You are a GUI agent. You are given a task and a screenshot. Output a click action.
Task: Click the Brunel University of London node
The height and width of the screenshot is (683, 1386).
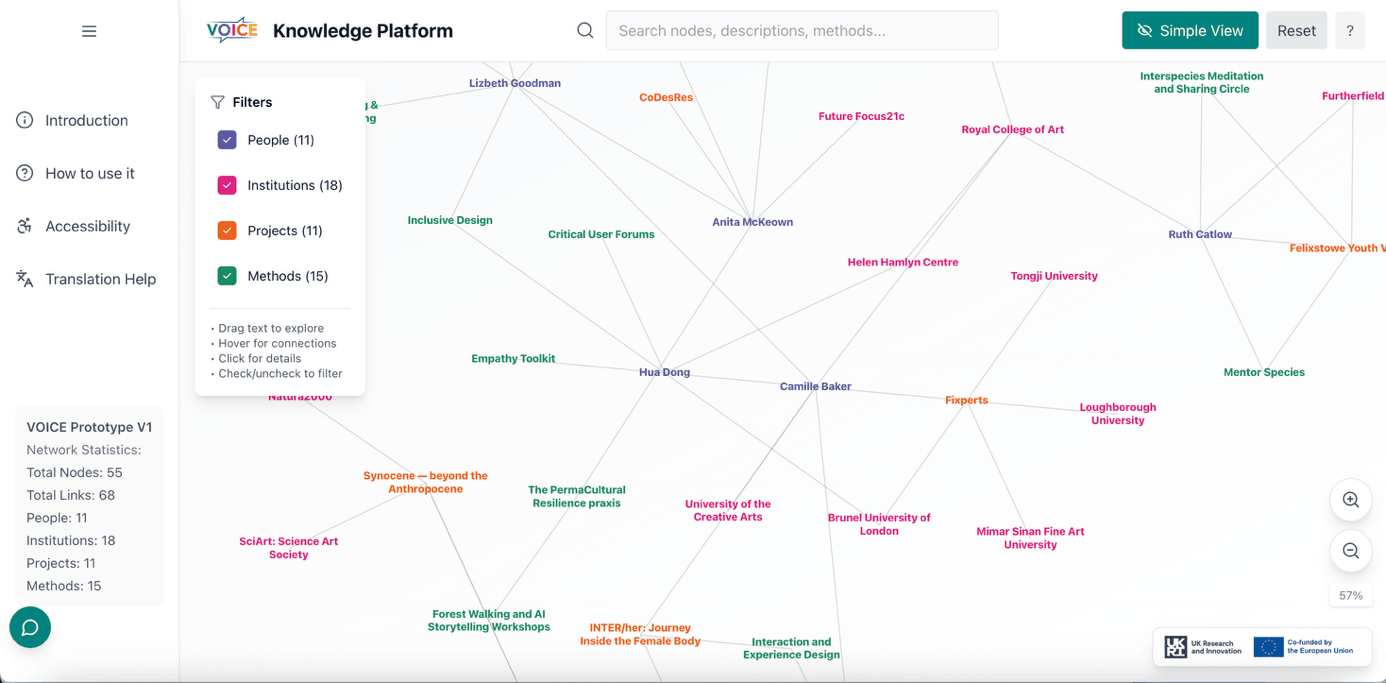[879, 524]
